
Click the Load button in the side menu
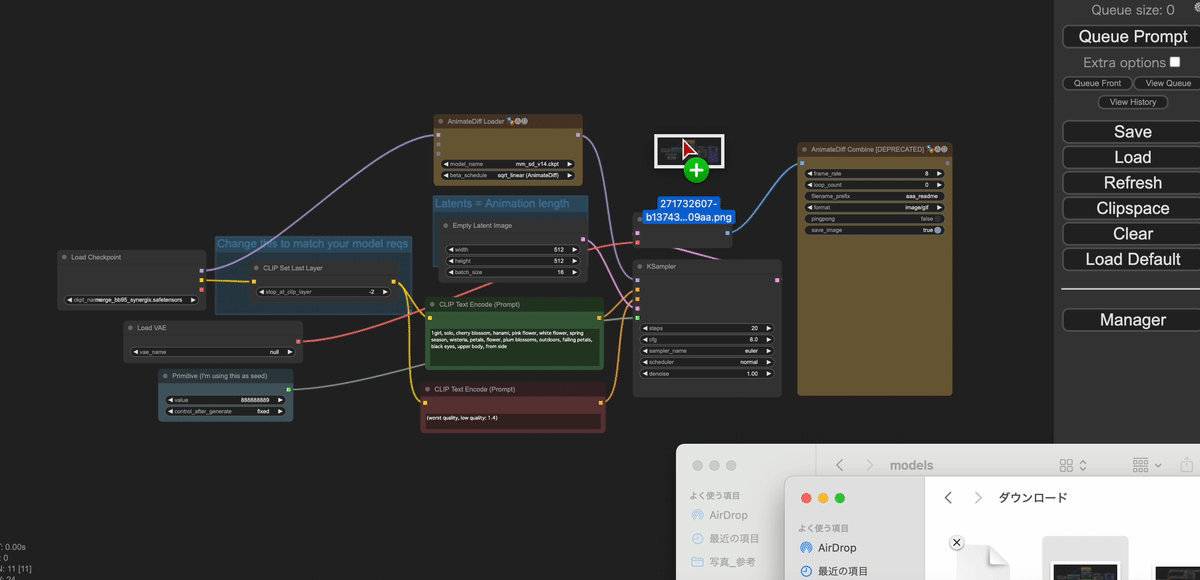pyautogui.click(x=1133, y=157)
